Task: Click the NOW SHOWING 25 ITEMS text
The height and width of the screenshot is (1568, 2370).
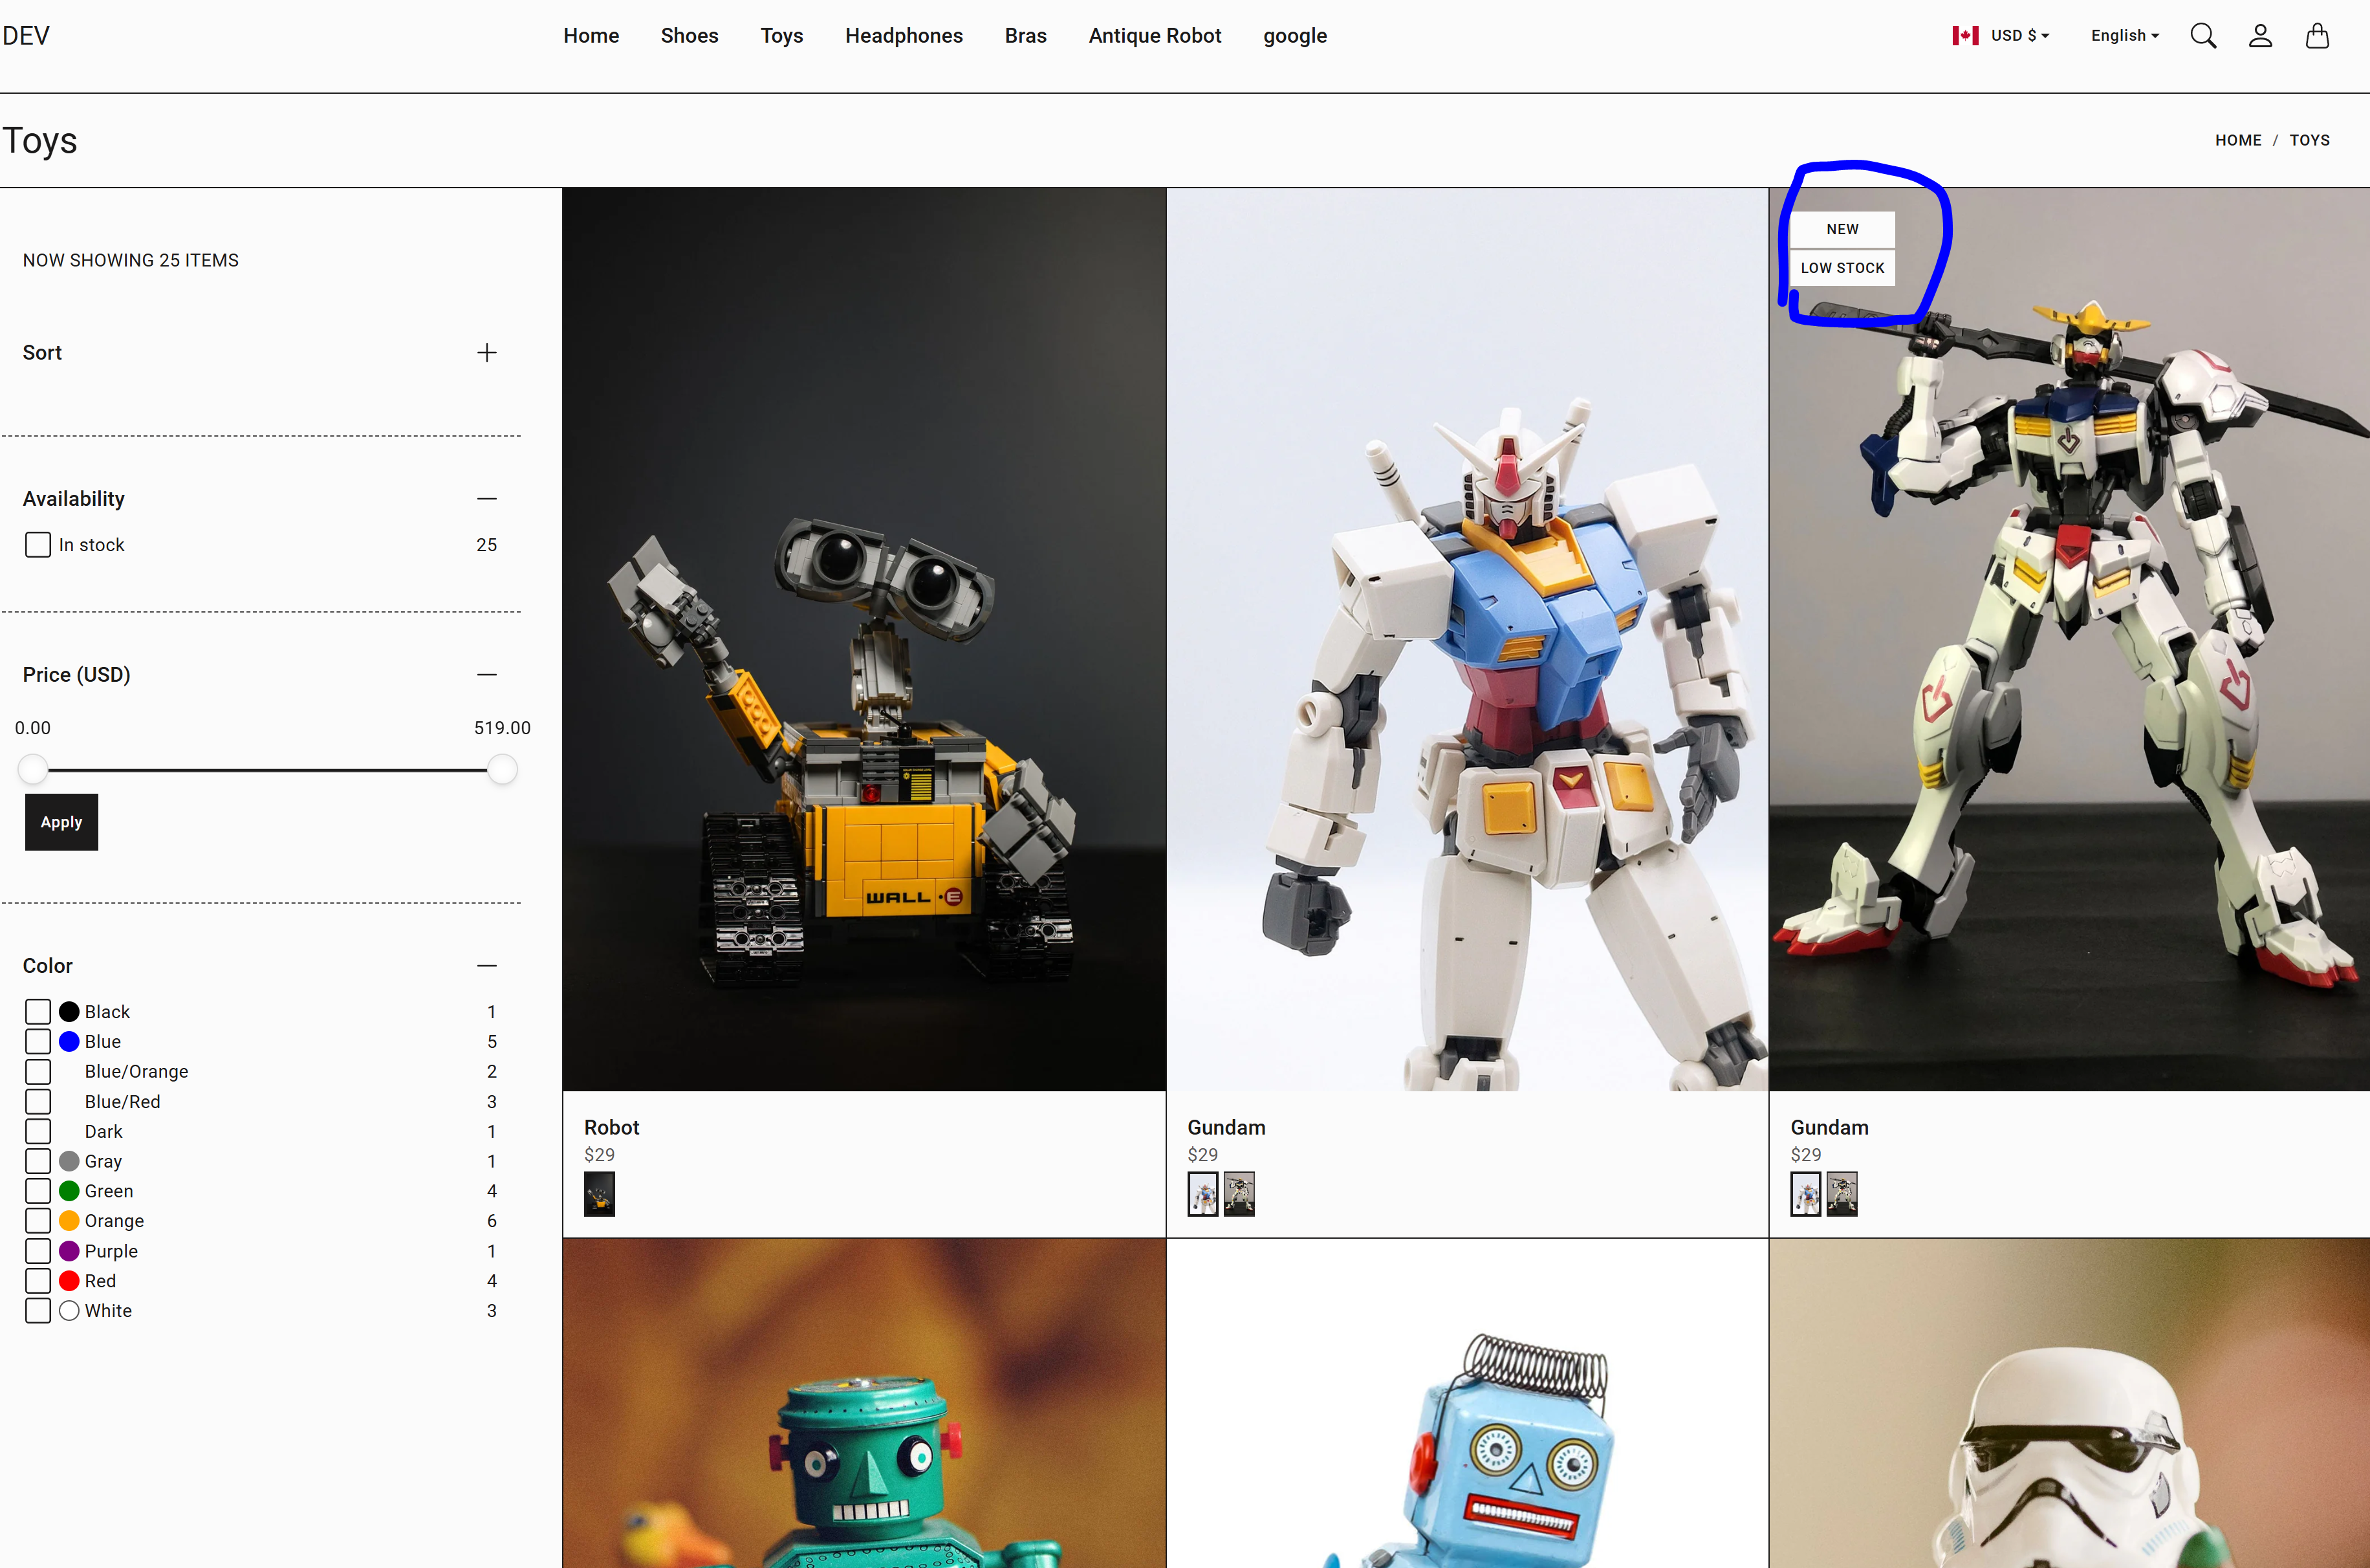Action: pos(131,260)
